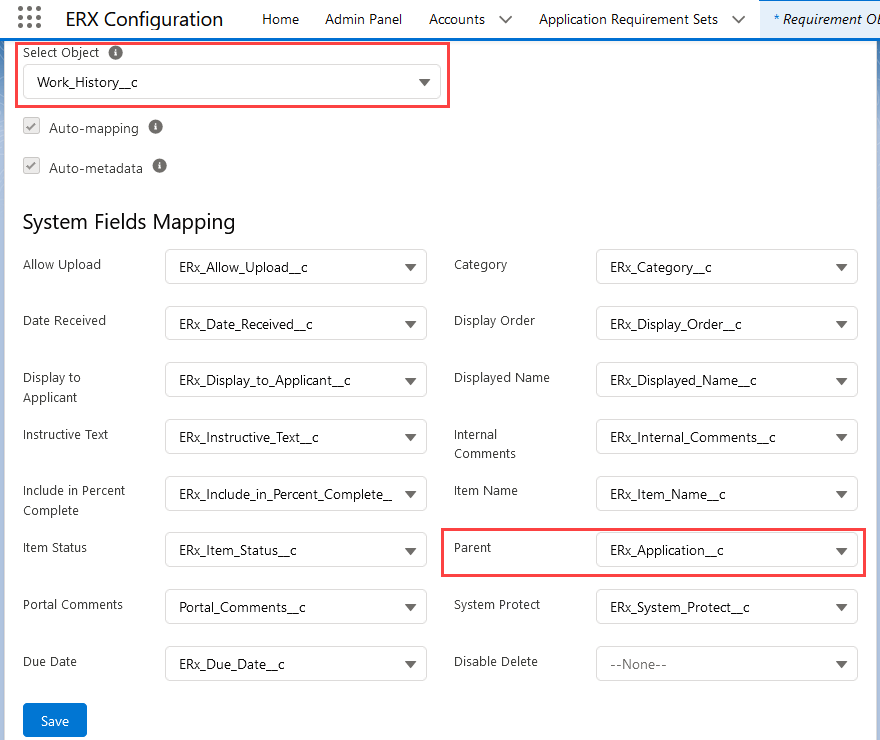Expand the Parent field dropdown
Screen dimensions: 880x740
726,551
